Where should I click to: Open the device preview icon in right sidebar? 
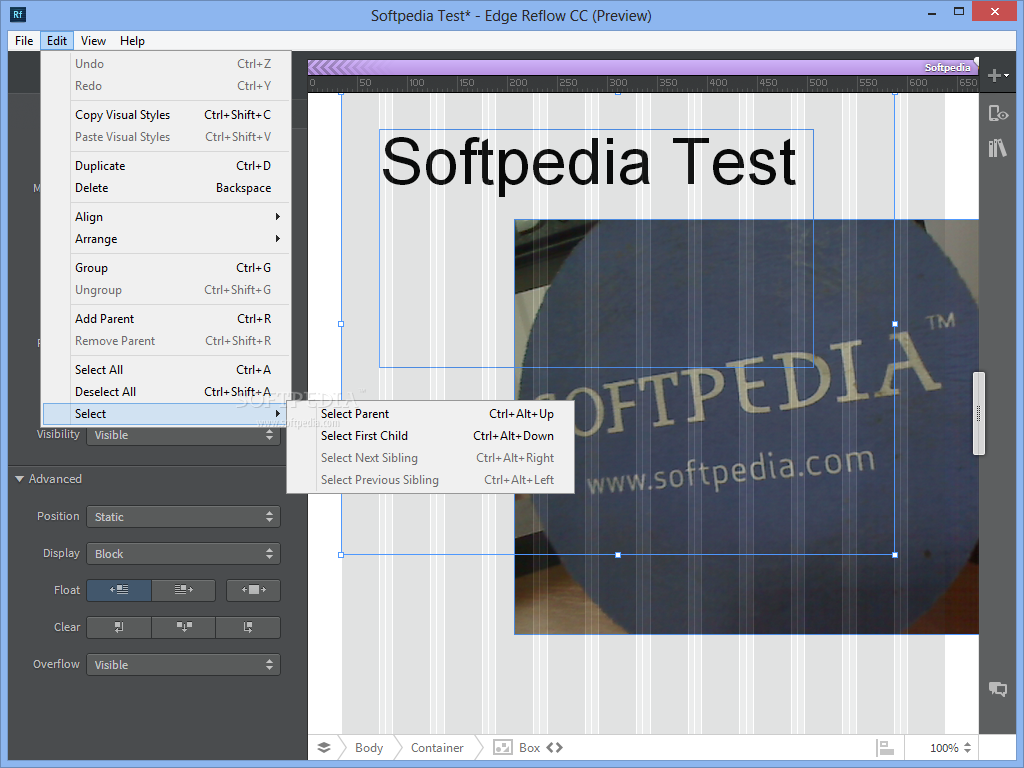click(x=998, y=114)
